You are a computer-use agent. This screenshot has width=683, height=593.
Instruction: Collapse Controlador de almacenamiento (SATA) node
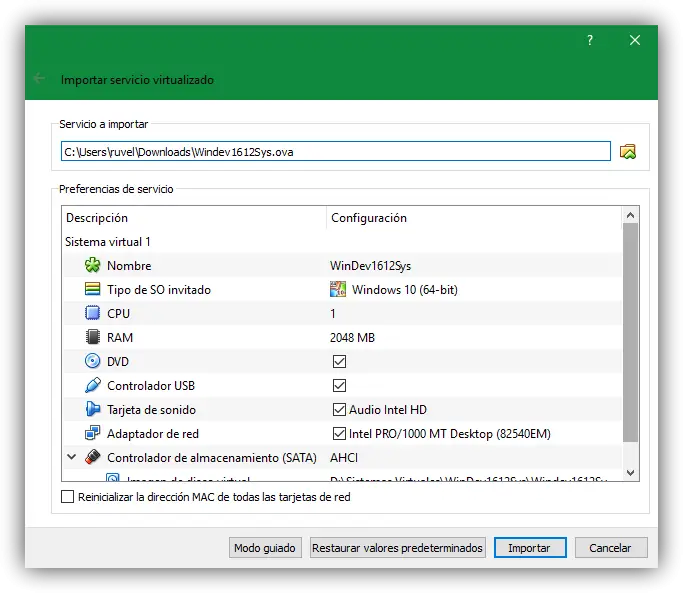tap(71, 457)
